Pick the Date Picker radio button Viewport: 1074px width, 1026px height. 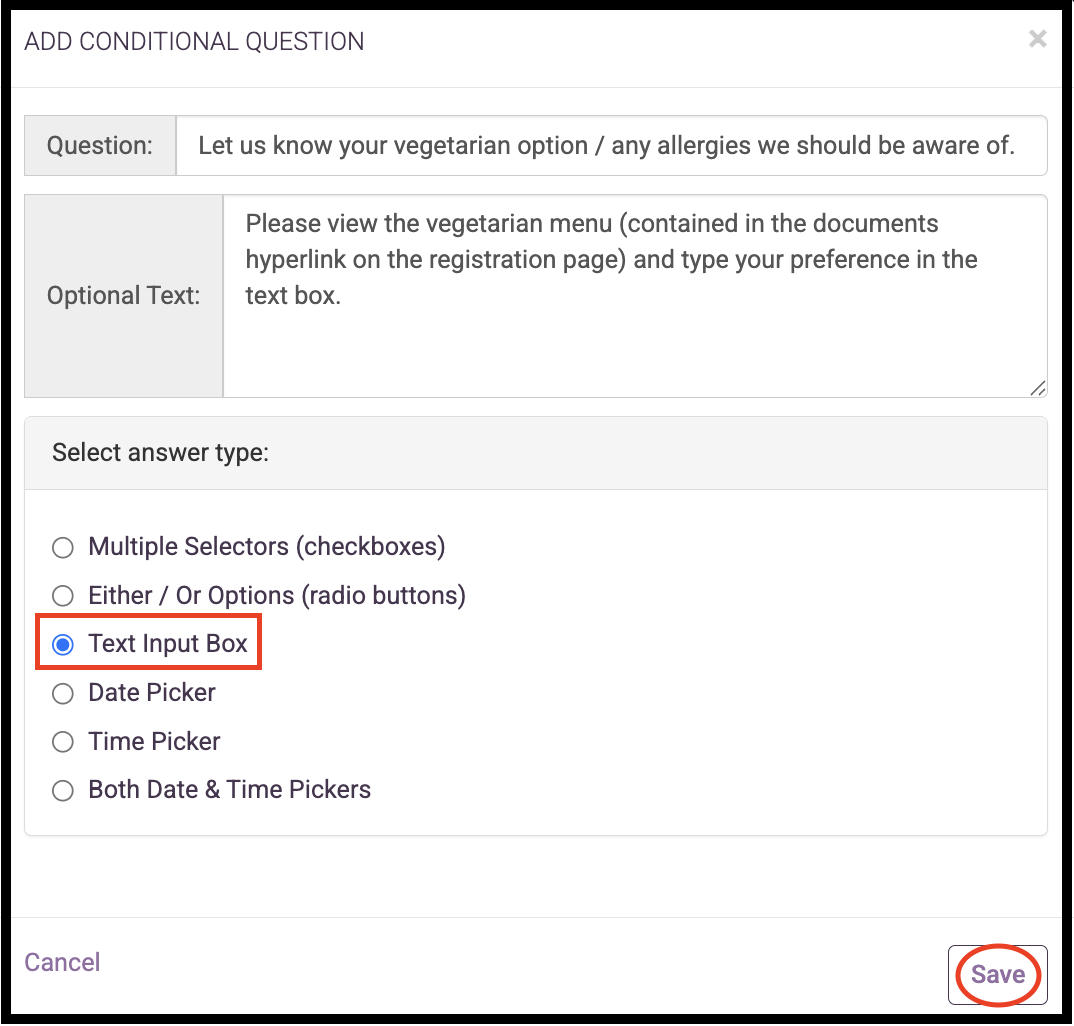coord(63,693)
